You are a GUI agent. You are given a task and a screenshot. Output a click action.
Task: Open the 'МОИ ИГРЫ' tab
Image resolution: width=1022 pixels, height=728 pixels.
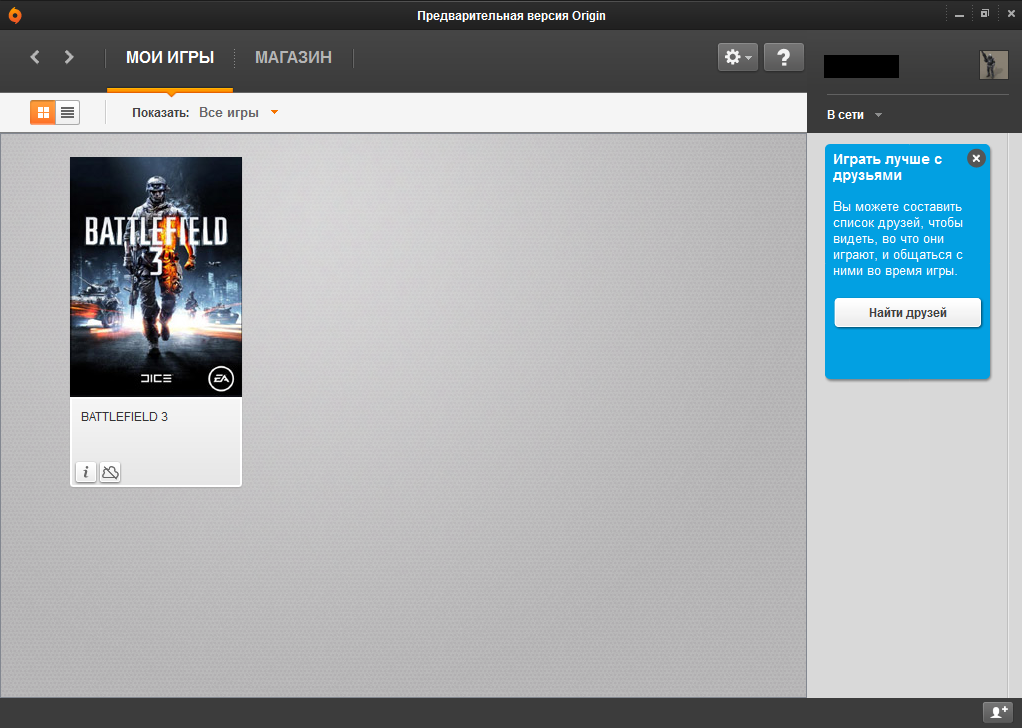pos(170,57)
